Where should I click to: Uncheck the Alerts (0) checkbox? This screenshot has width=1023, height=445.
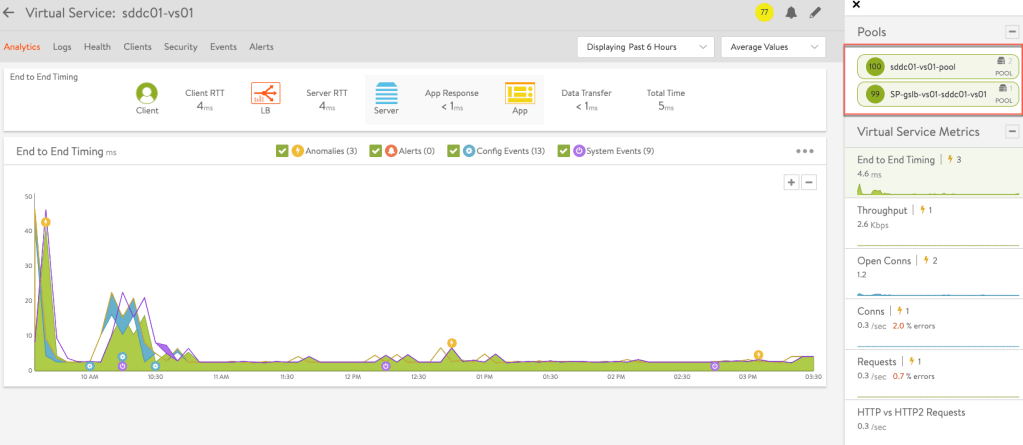[376, 151]
